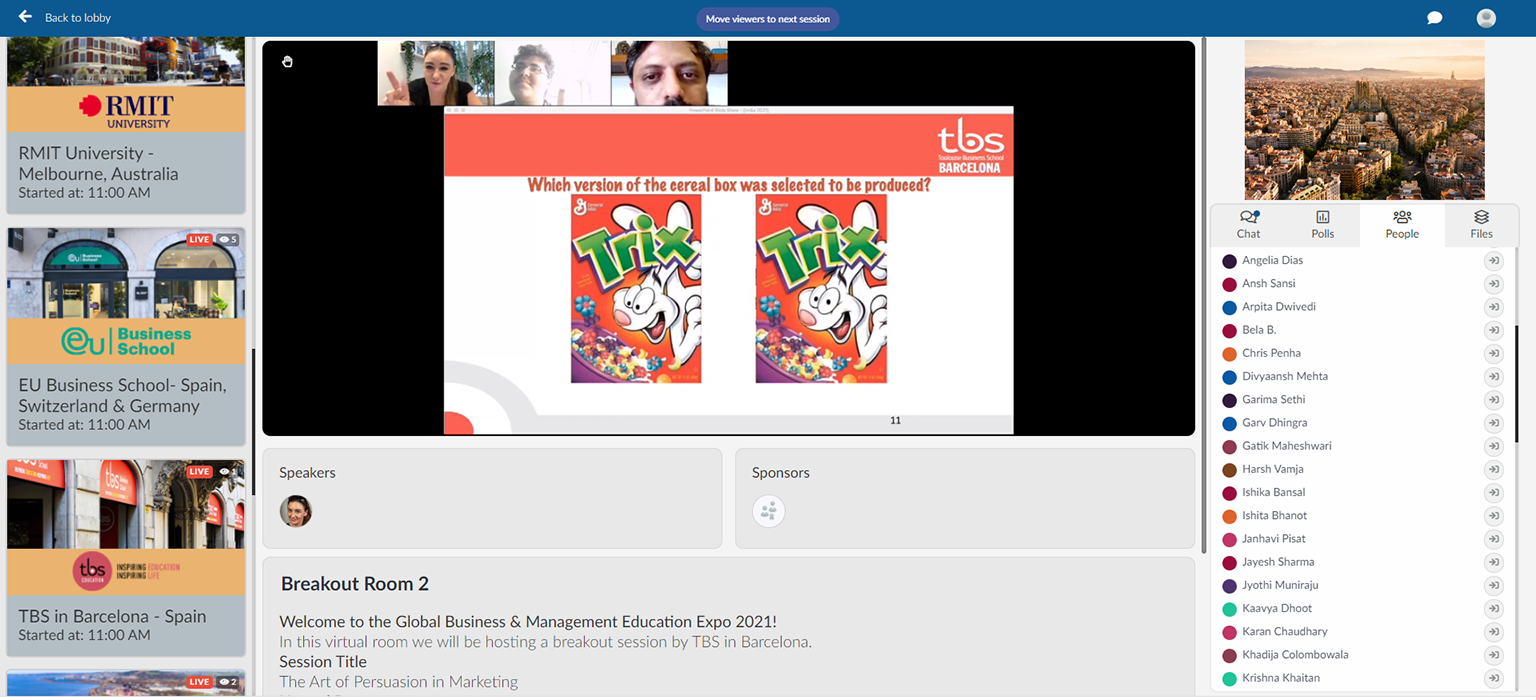Viewport: 1536px width, 700px height.
Task: Click "The Art of Persuasion in Marketing" title
Action: [399, 682]
